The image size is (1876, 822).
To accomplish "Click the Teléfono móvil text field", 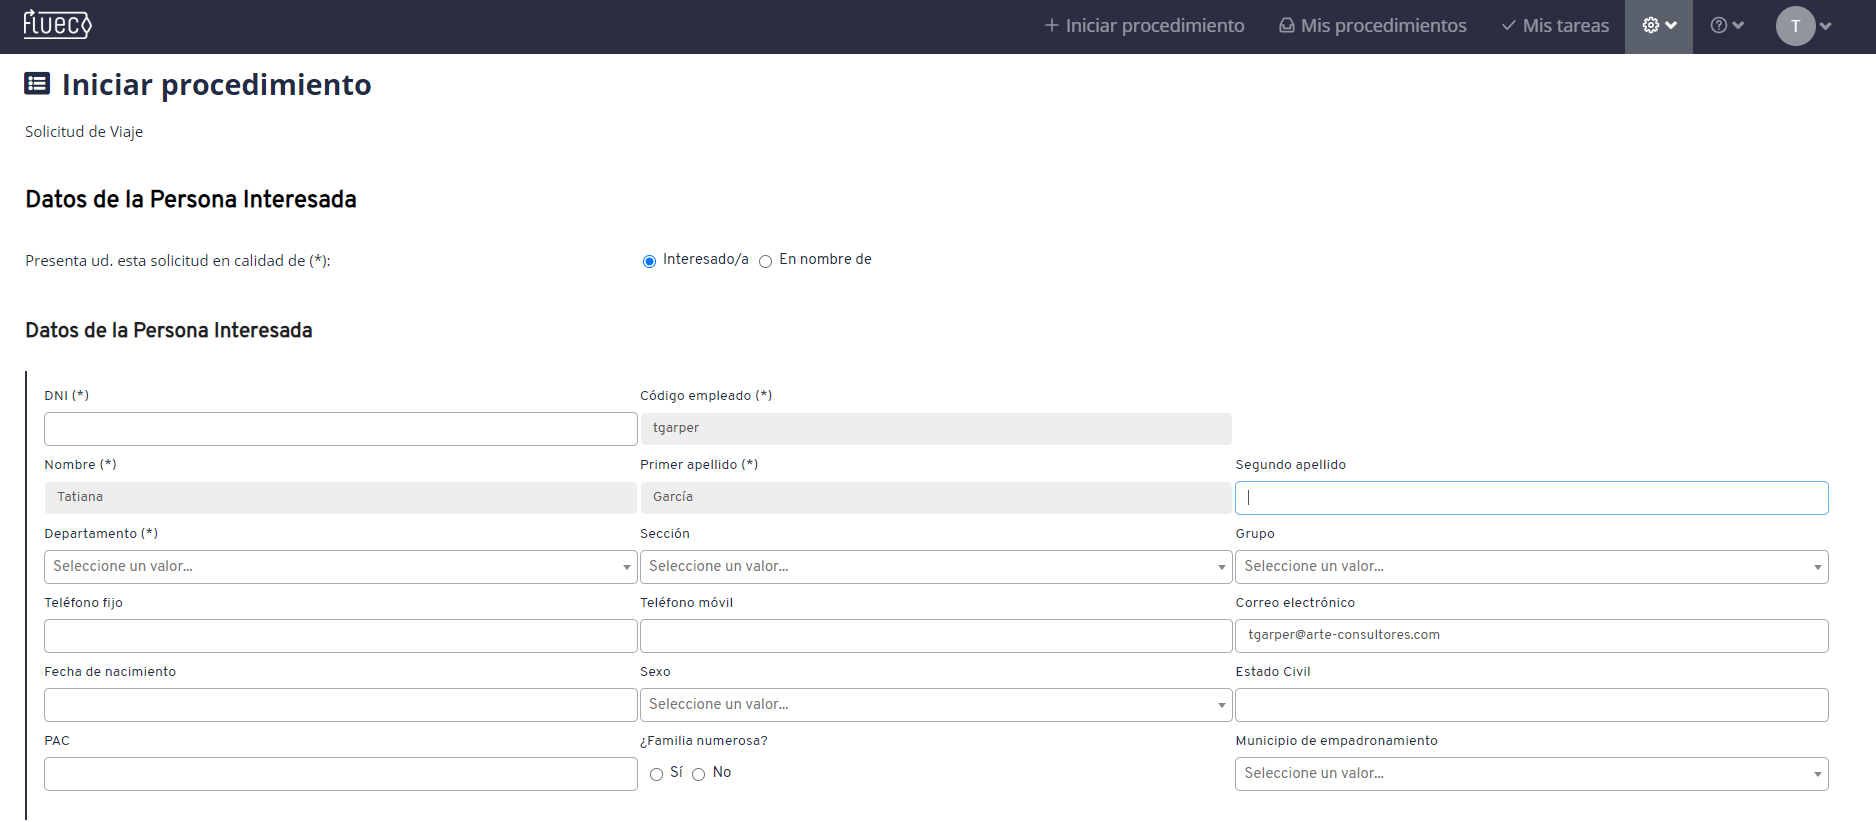I will [935, 636].
